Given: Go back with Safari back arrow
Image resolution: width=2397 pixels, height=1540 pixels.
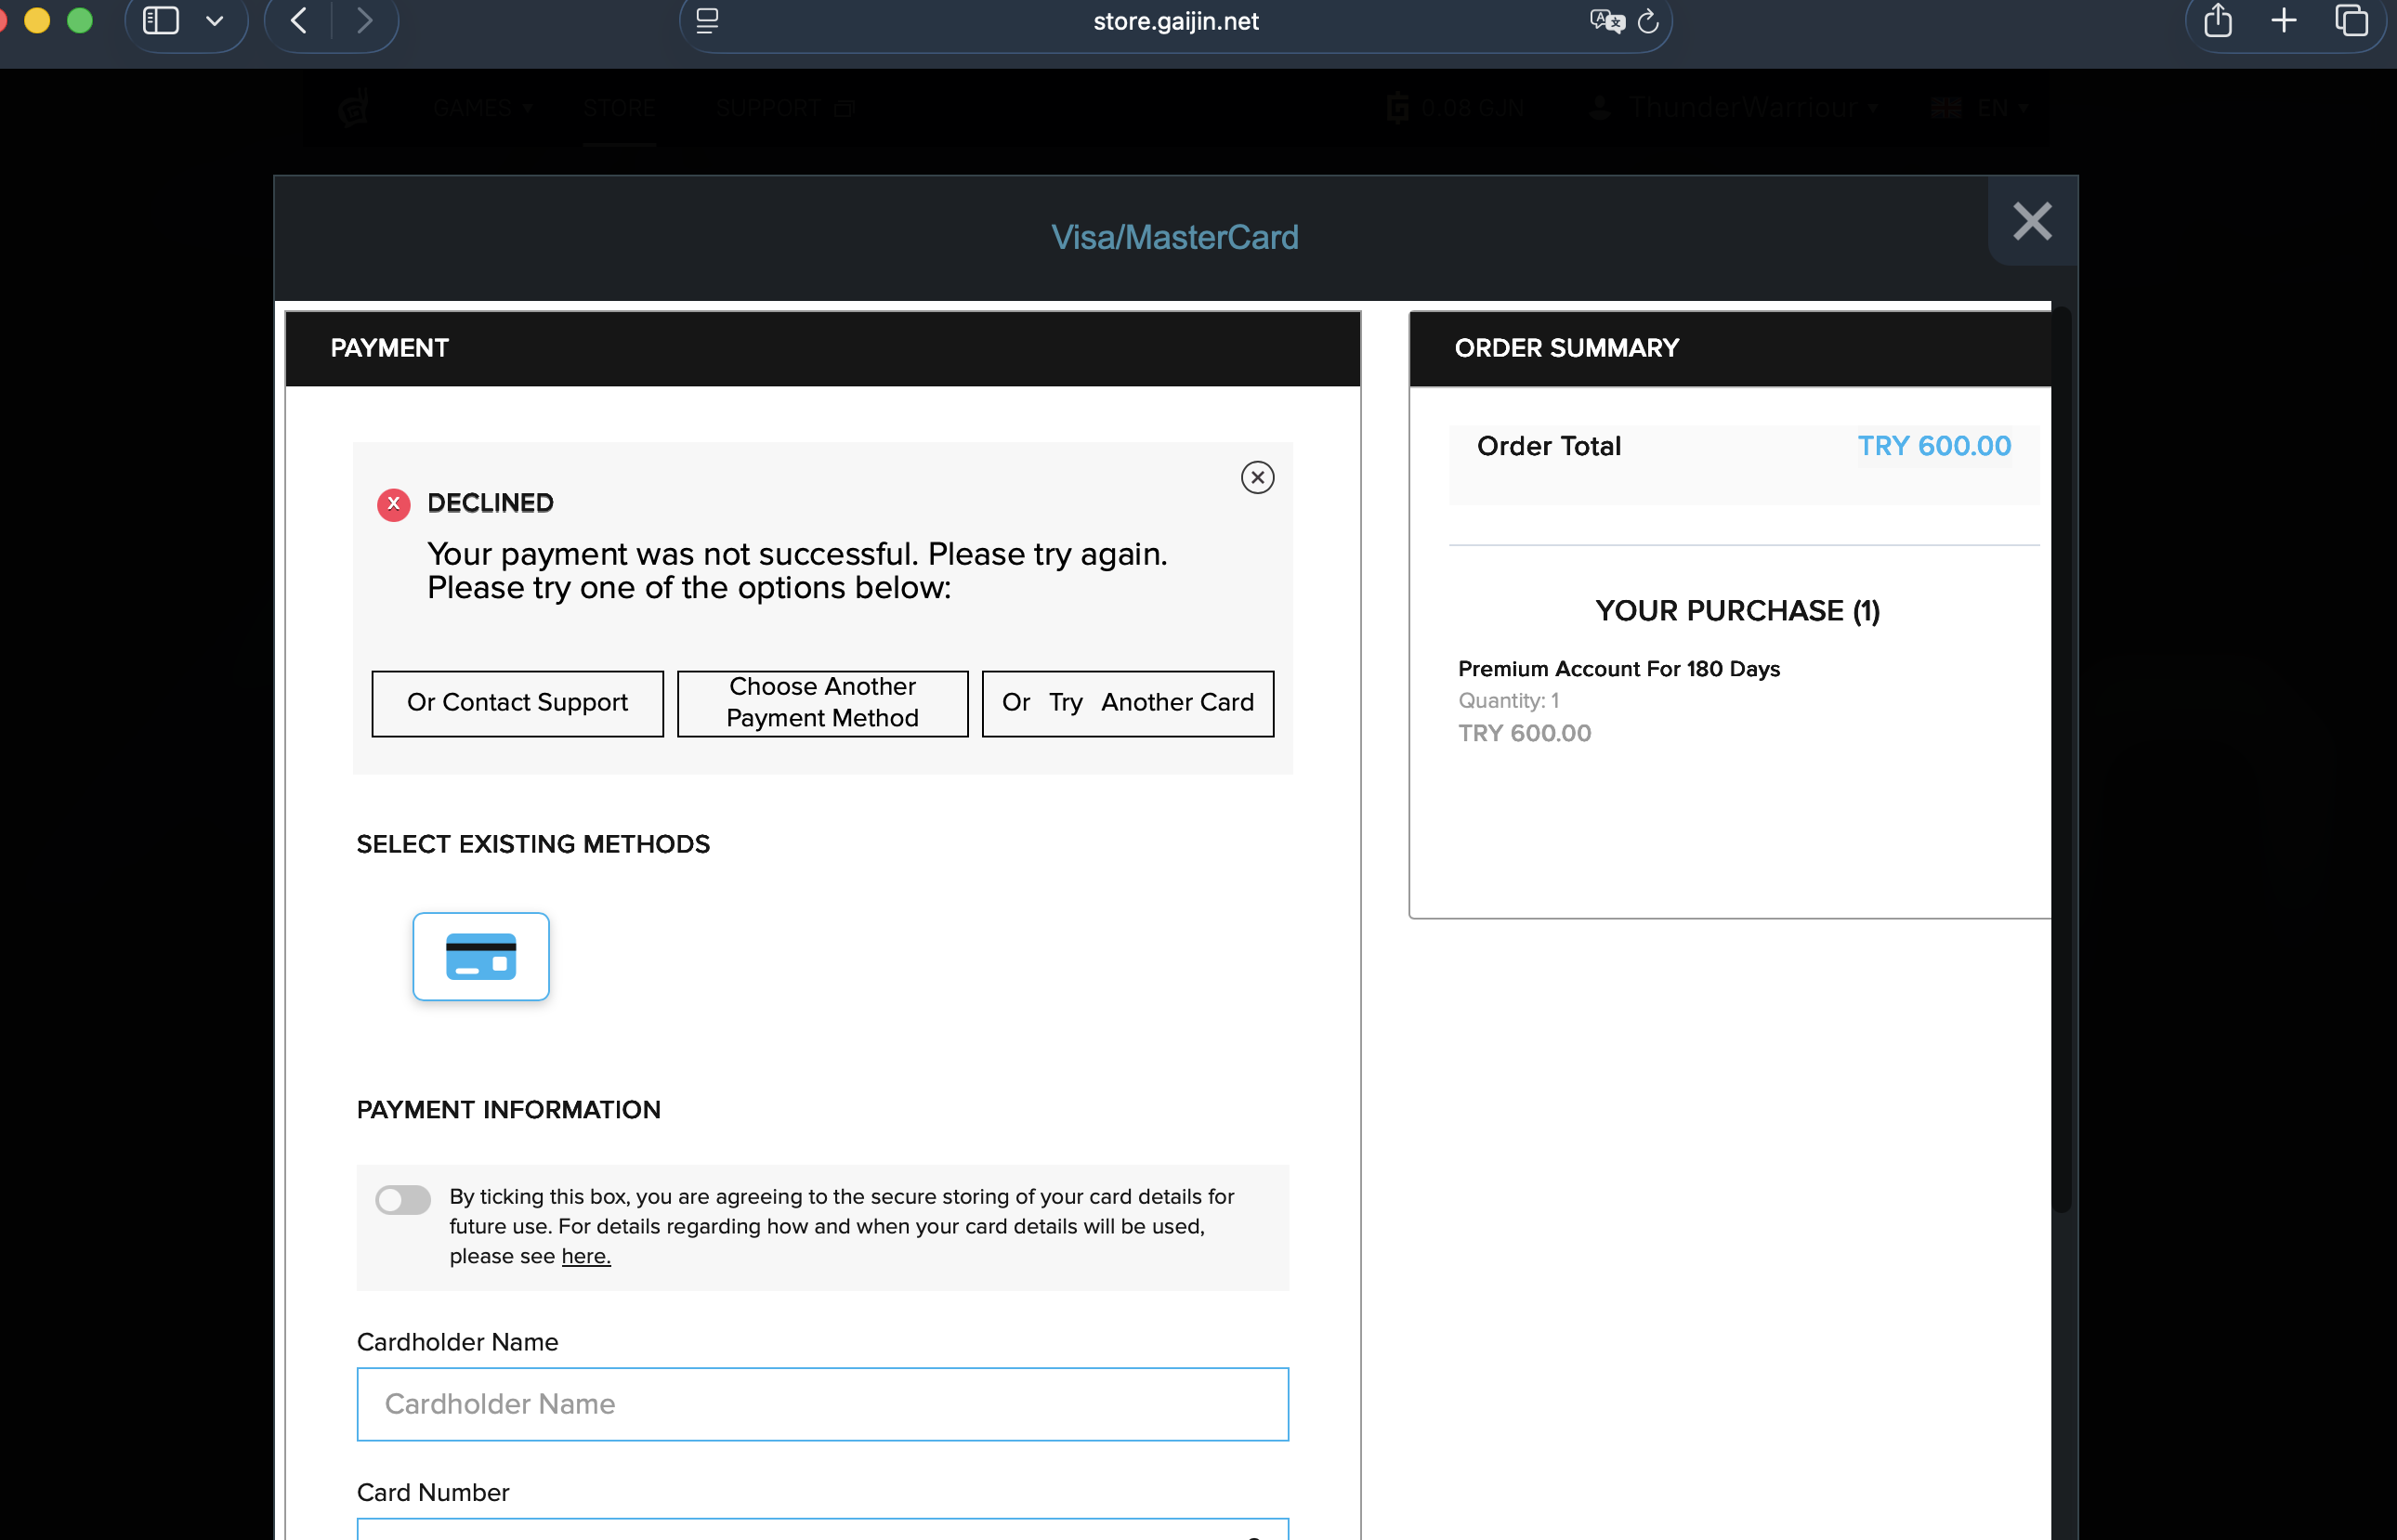Looking at the screenshot, I should pyautogui.click(x=299, y=21).
